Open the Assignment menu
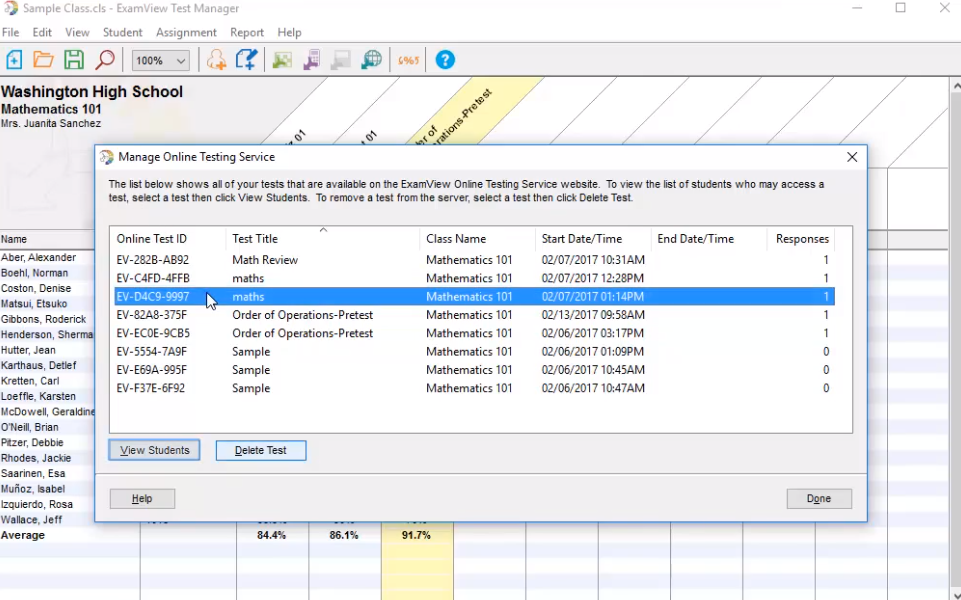The height and width of the screenshot is (600, 961). point(186,32)
